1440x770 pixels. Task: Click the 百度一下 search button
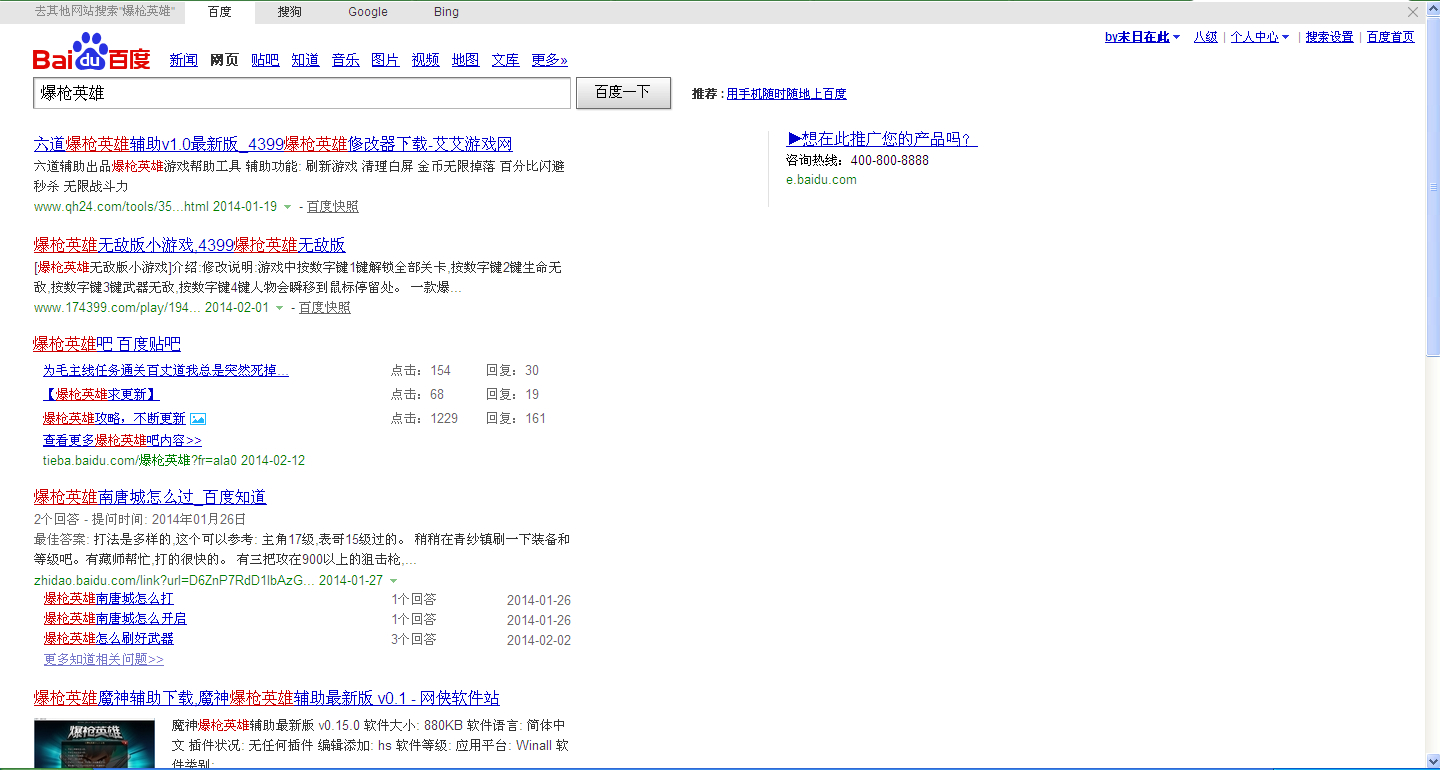pyautogui.click(x=623, y=93)
